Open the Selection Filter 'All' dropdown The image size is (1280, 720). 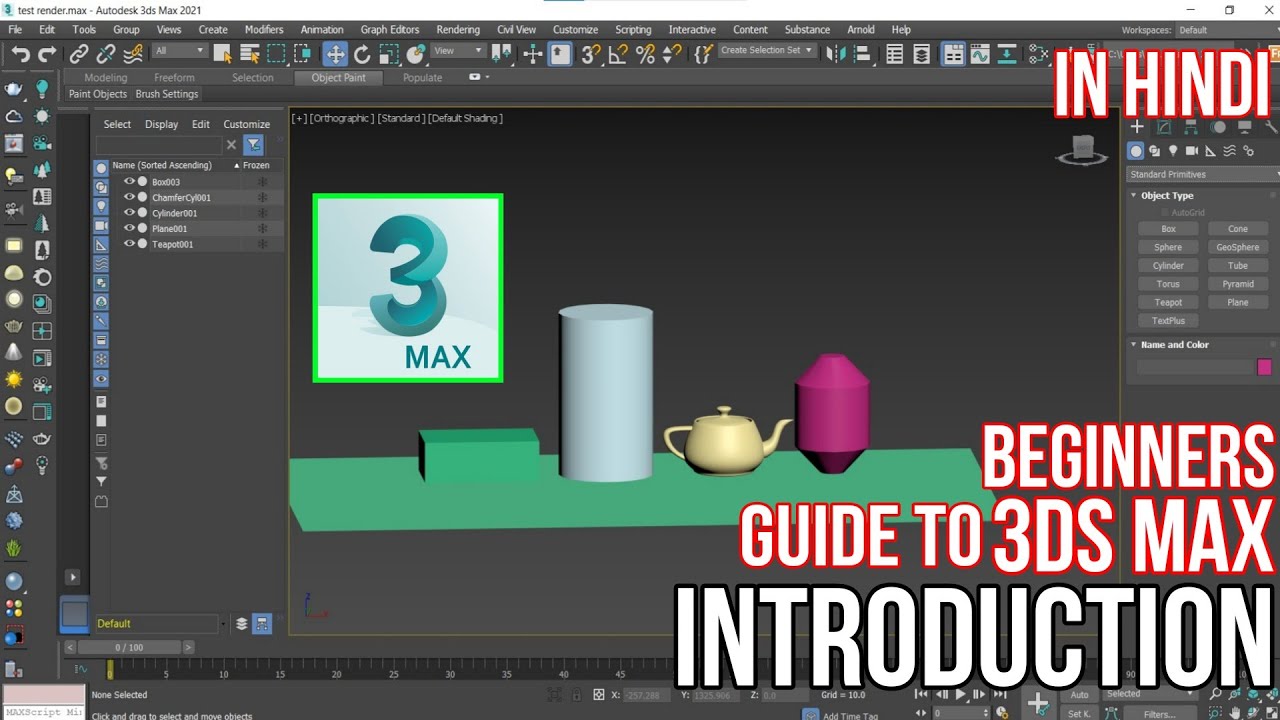(180, 51)
